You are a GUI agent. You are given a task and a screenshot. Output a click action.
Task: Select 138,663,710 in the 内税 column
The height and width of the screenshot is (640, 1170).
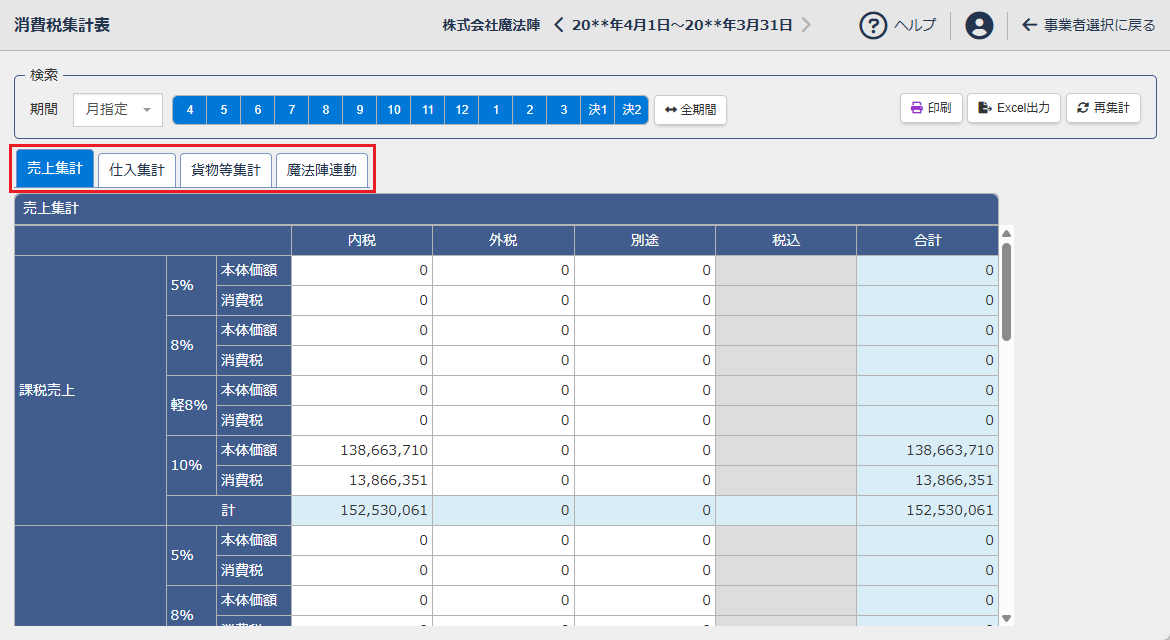pos(362,451)
